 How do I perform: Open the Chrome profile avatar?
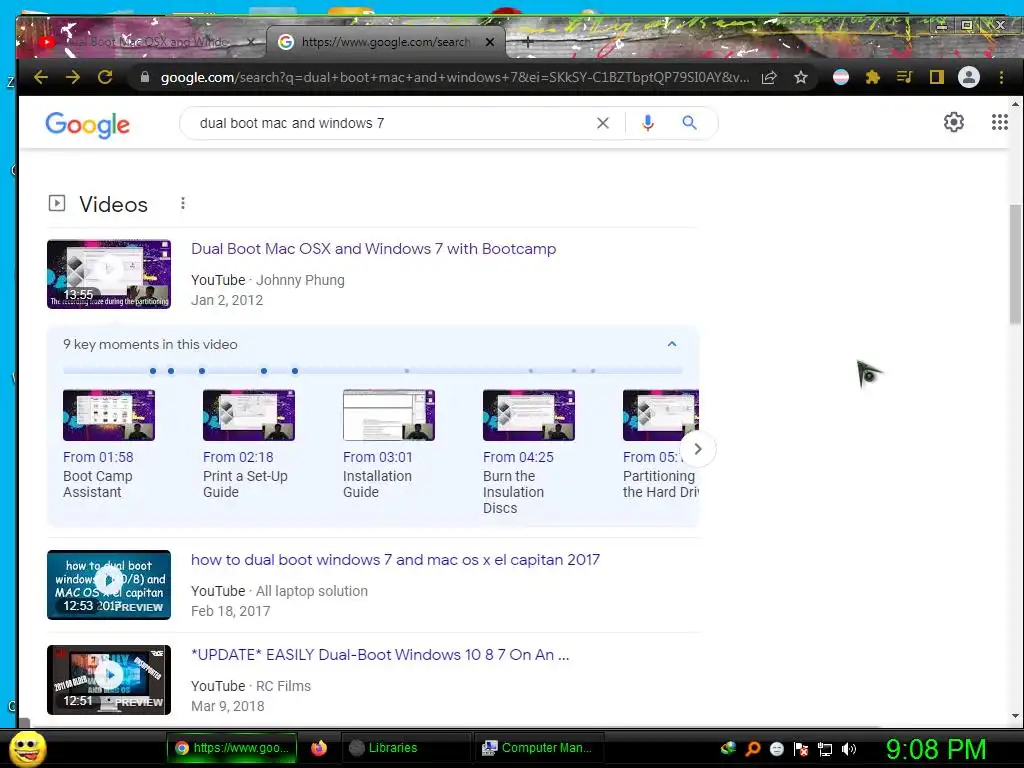[x=968, y=78]
